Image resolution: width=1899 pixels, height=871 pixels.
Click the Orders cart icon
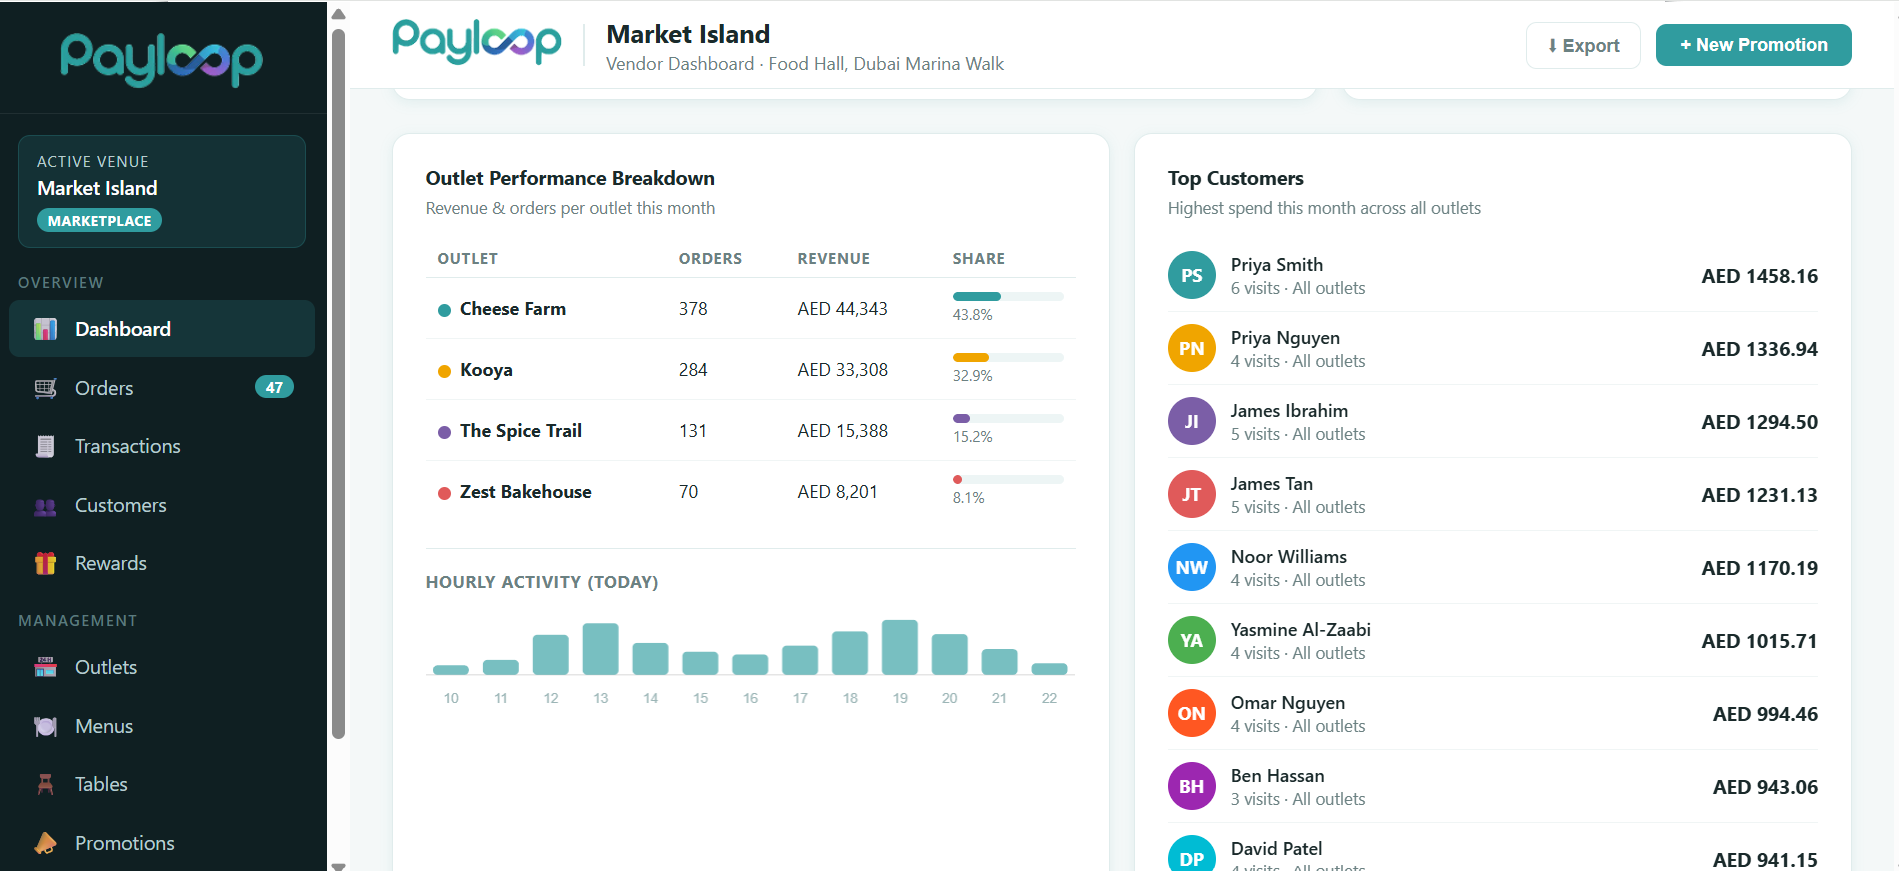pos(45,388)
